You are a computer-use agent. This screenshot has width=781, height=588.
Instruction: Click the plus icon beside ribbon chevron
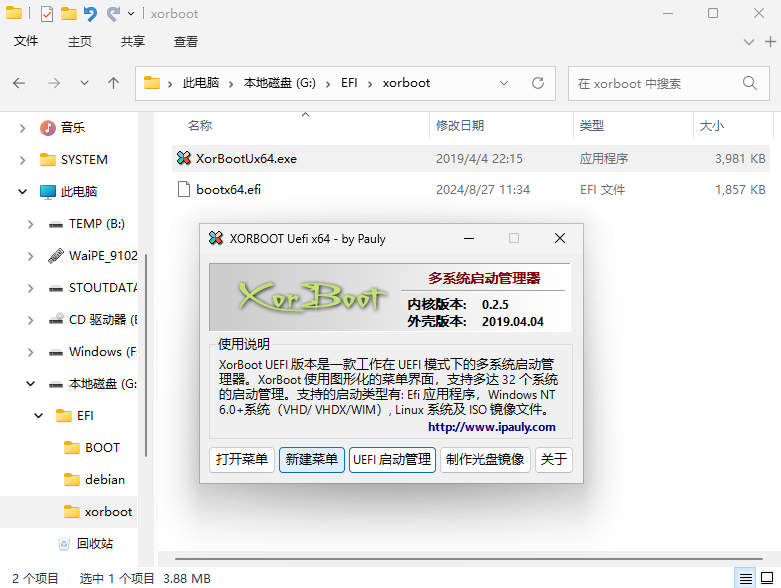(770, 42)
